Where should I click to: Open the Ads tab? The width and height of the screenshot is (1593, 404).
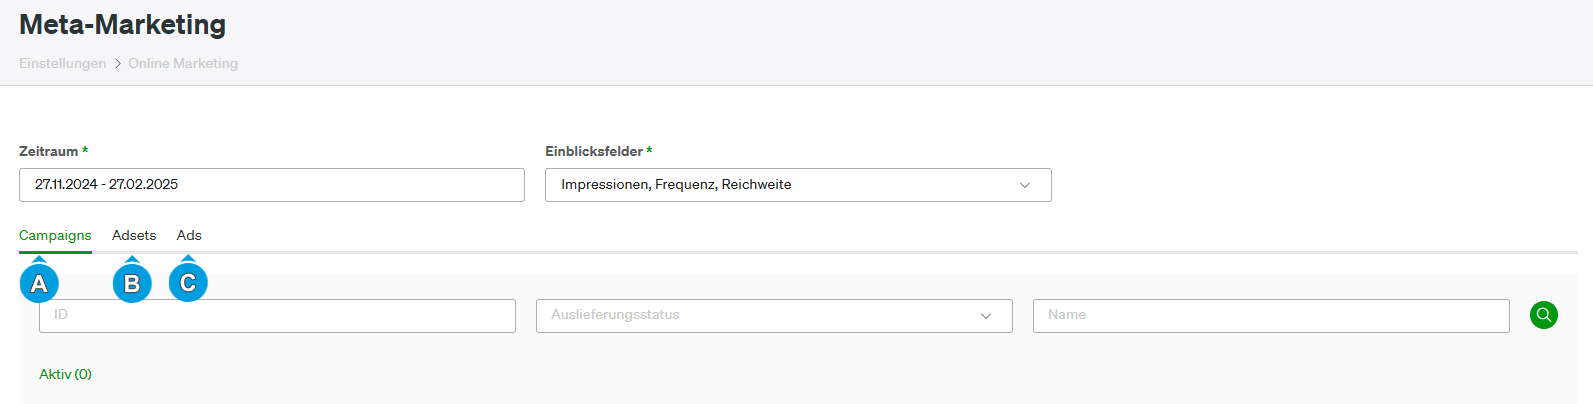click(x=189, y=236)
